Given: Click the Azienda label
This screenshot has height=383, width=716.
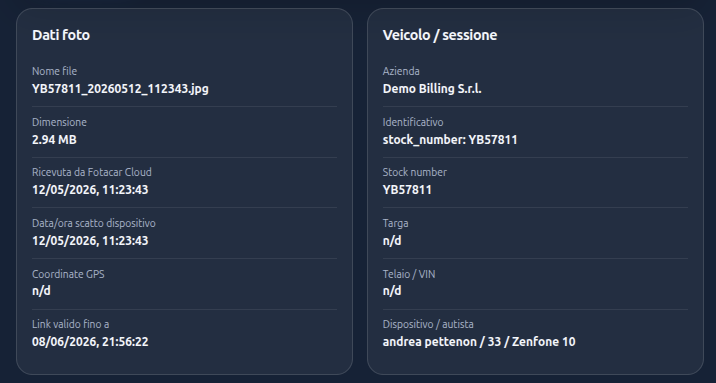Looking at the screenshot, I should 401,71.
